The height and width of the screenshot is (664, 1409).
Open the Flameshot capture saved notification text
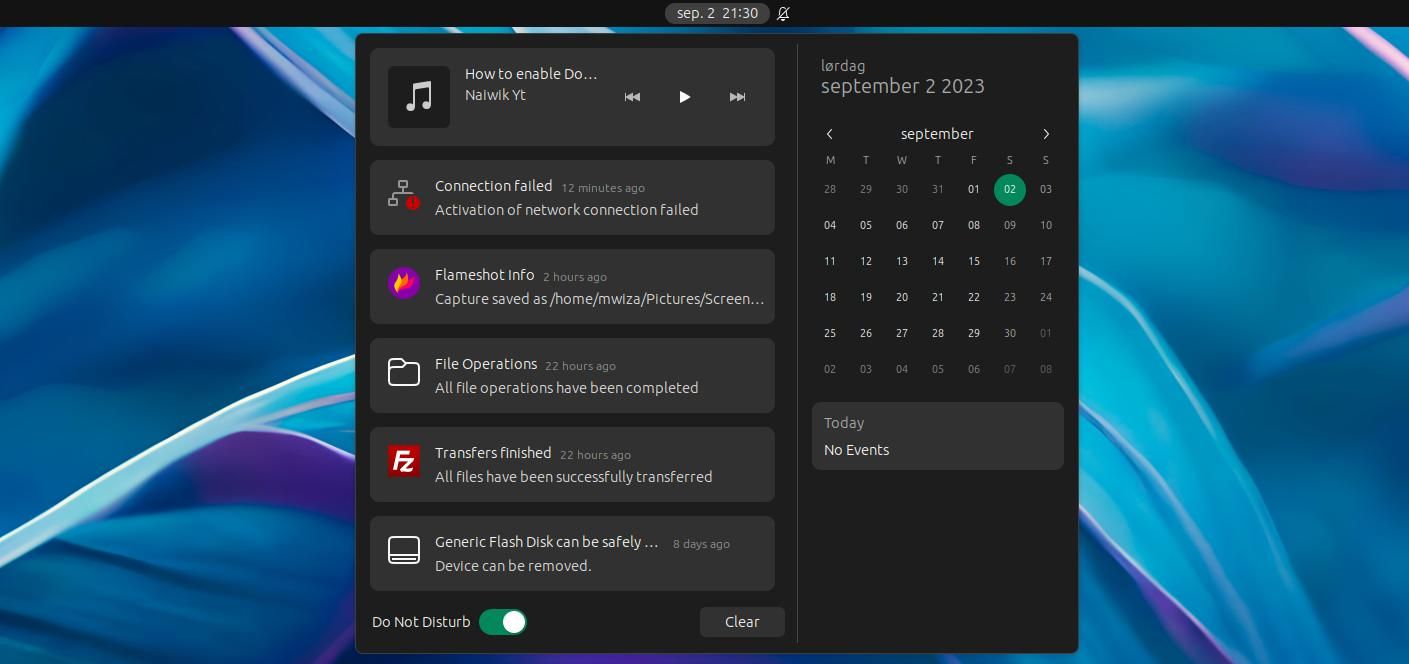tap(597, 298)
